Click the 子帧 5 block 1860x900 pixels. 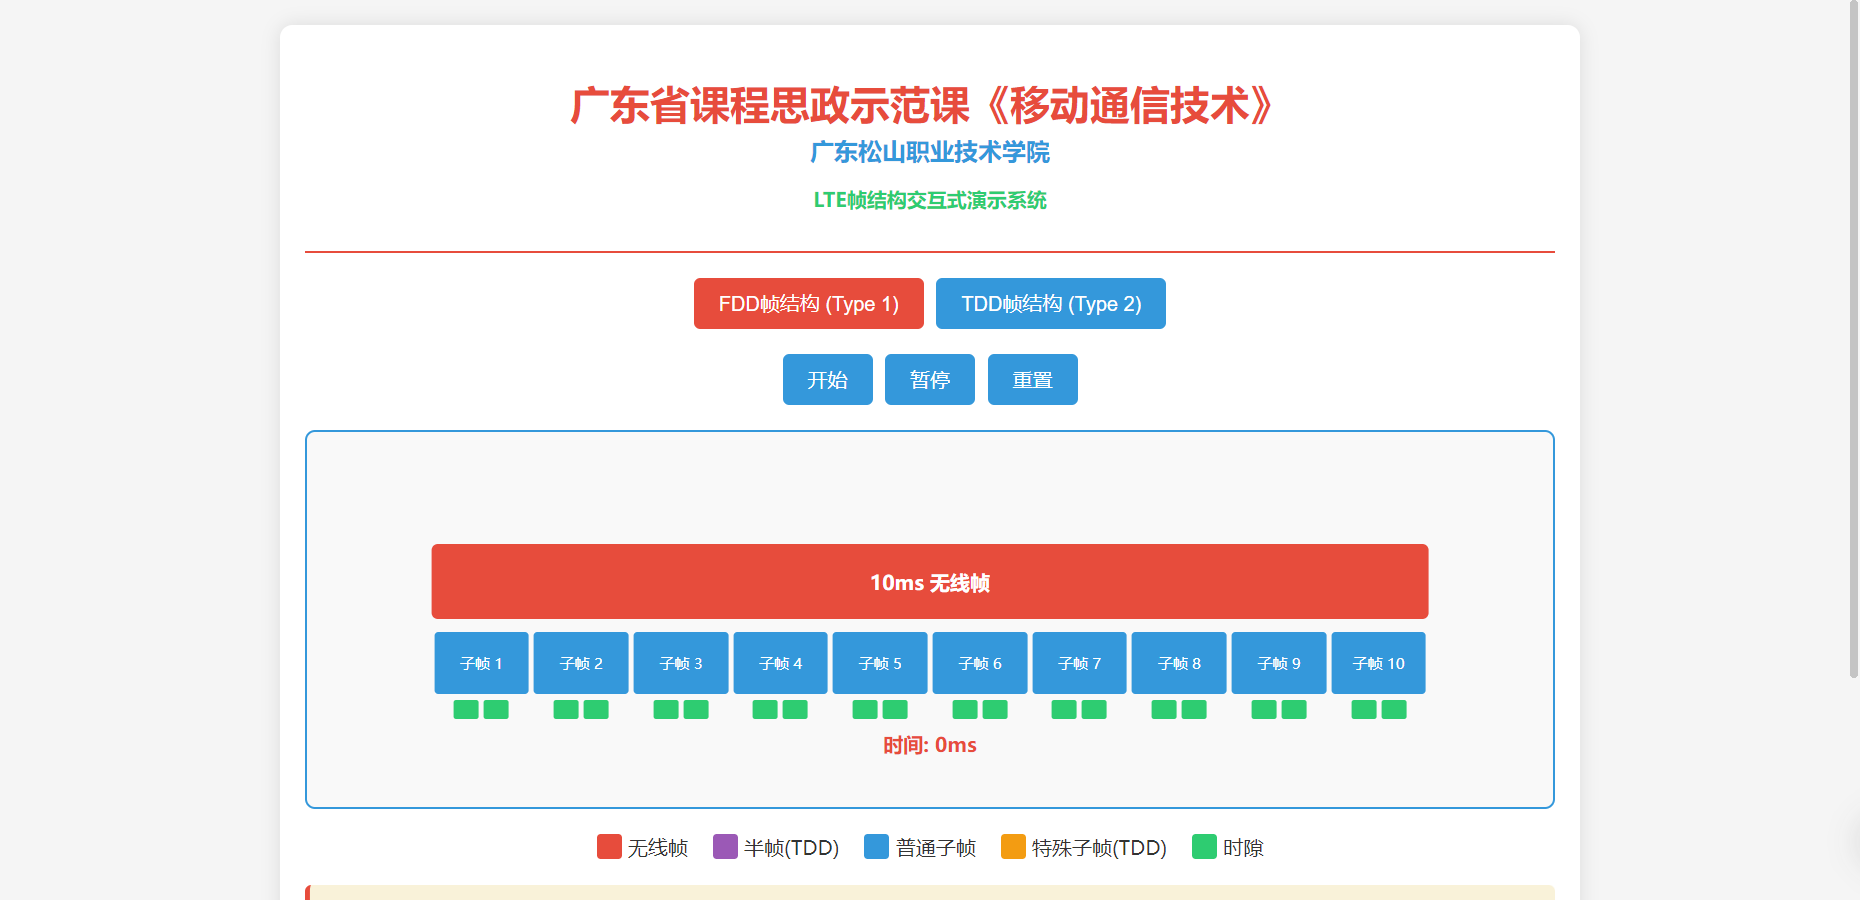coord(880,663)
